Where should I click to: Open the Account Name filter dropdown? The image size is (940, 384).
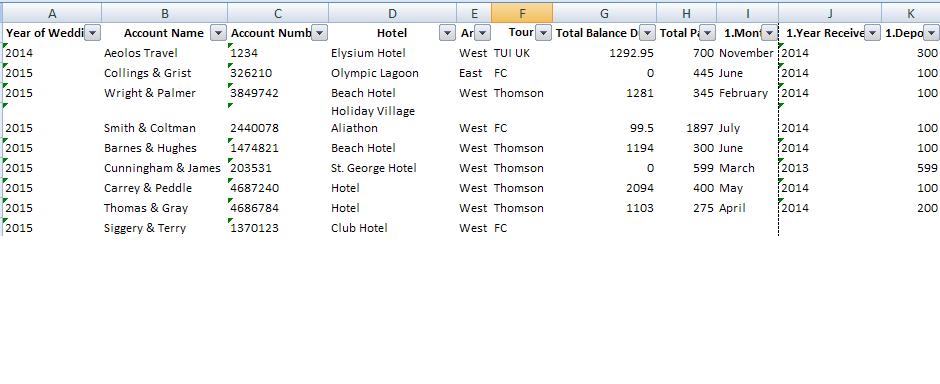(x=218, y=33)
